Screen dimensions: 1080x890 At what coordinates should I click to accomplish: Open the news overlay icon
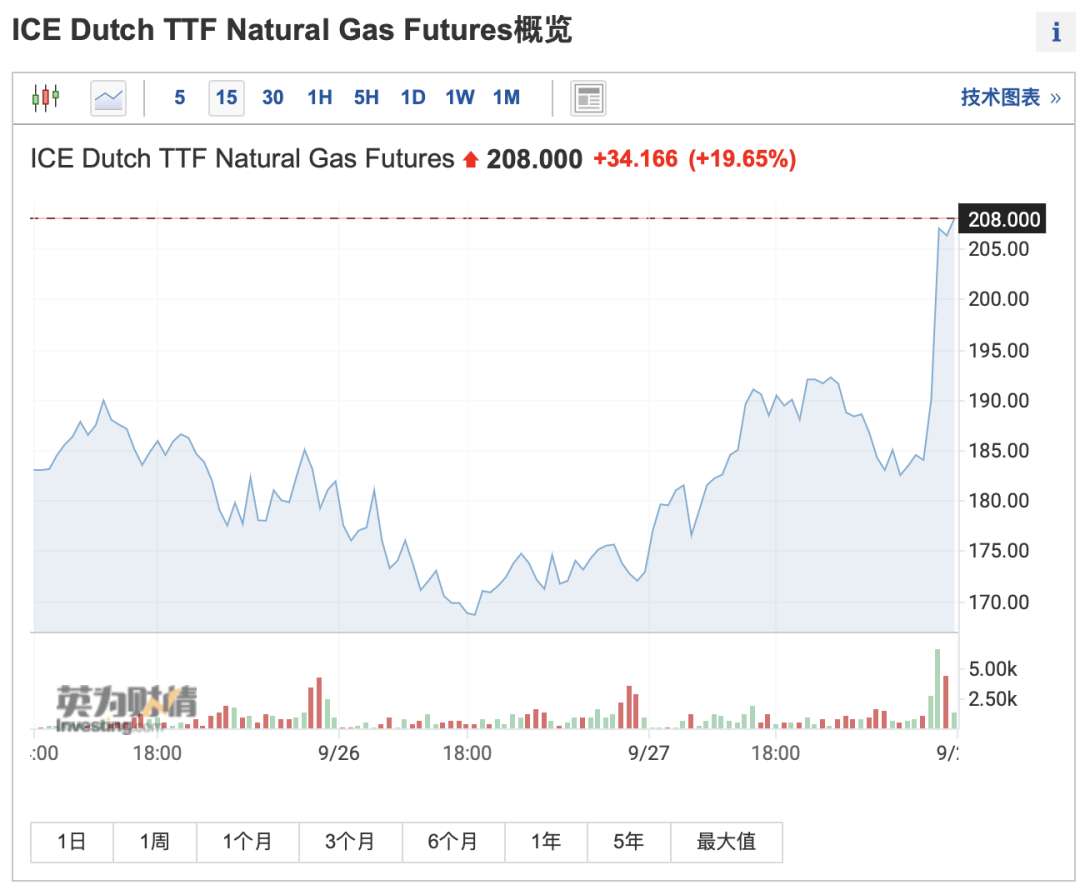pos(588,97)
